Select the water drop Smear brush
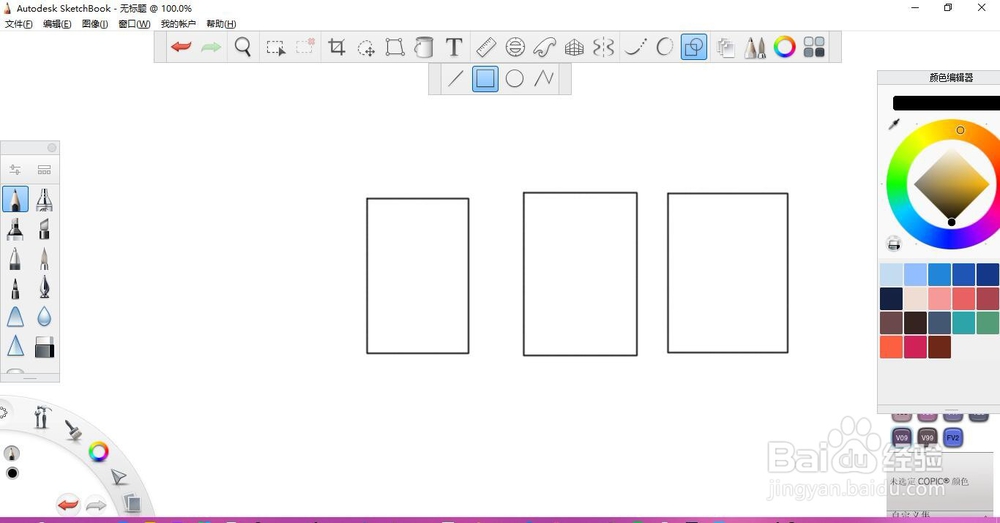 coord(44,317)
